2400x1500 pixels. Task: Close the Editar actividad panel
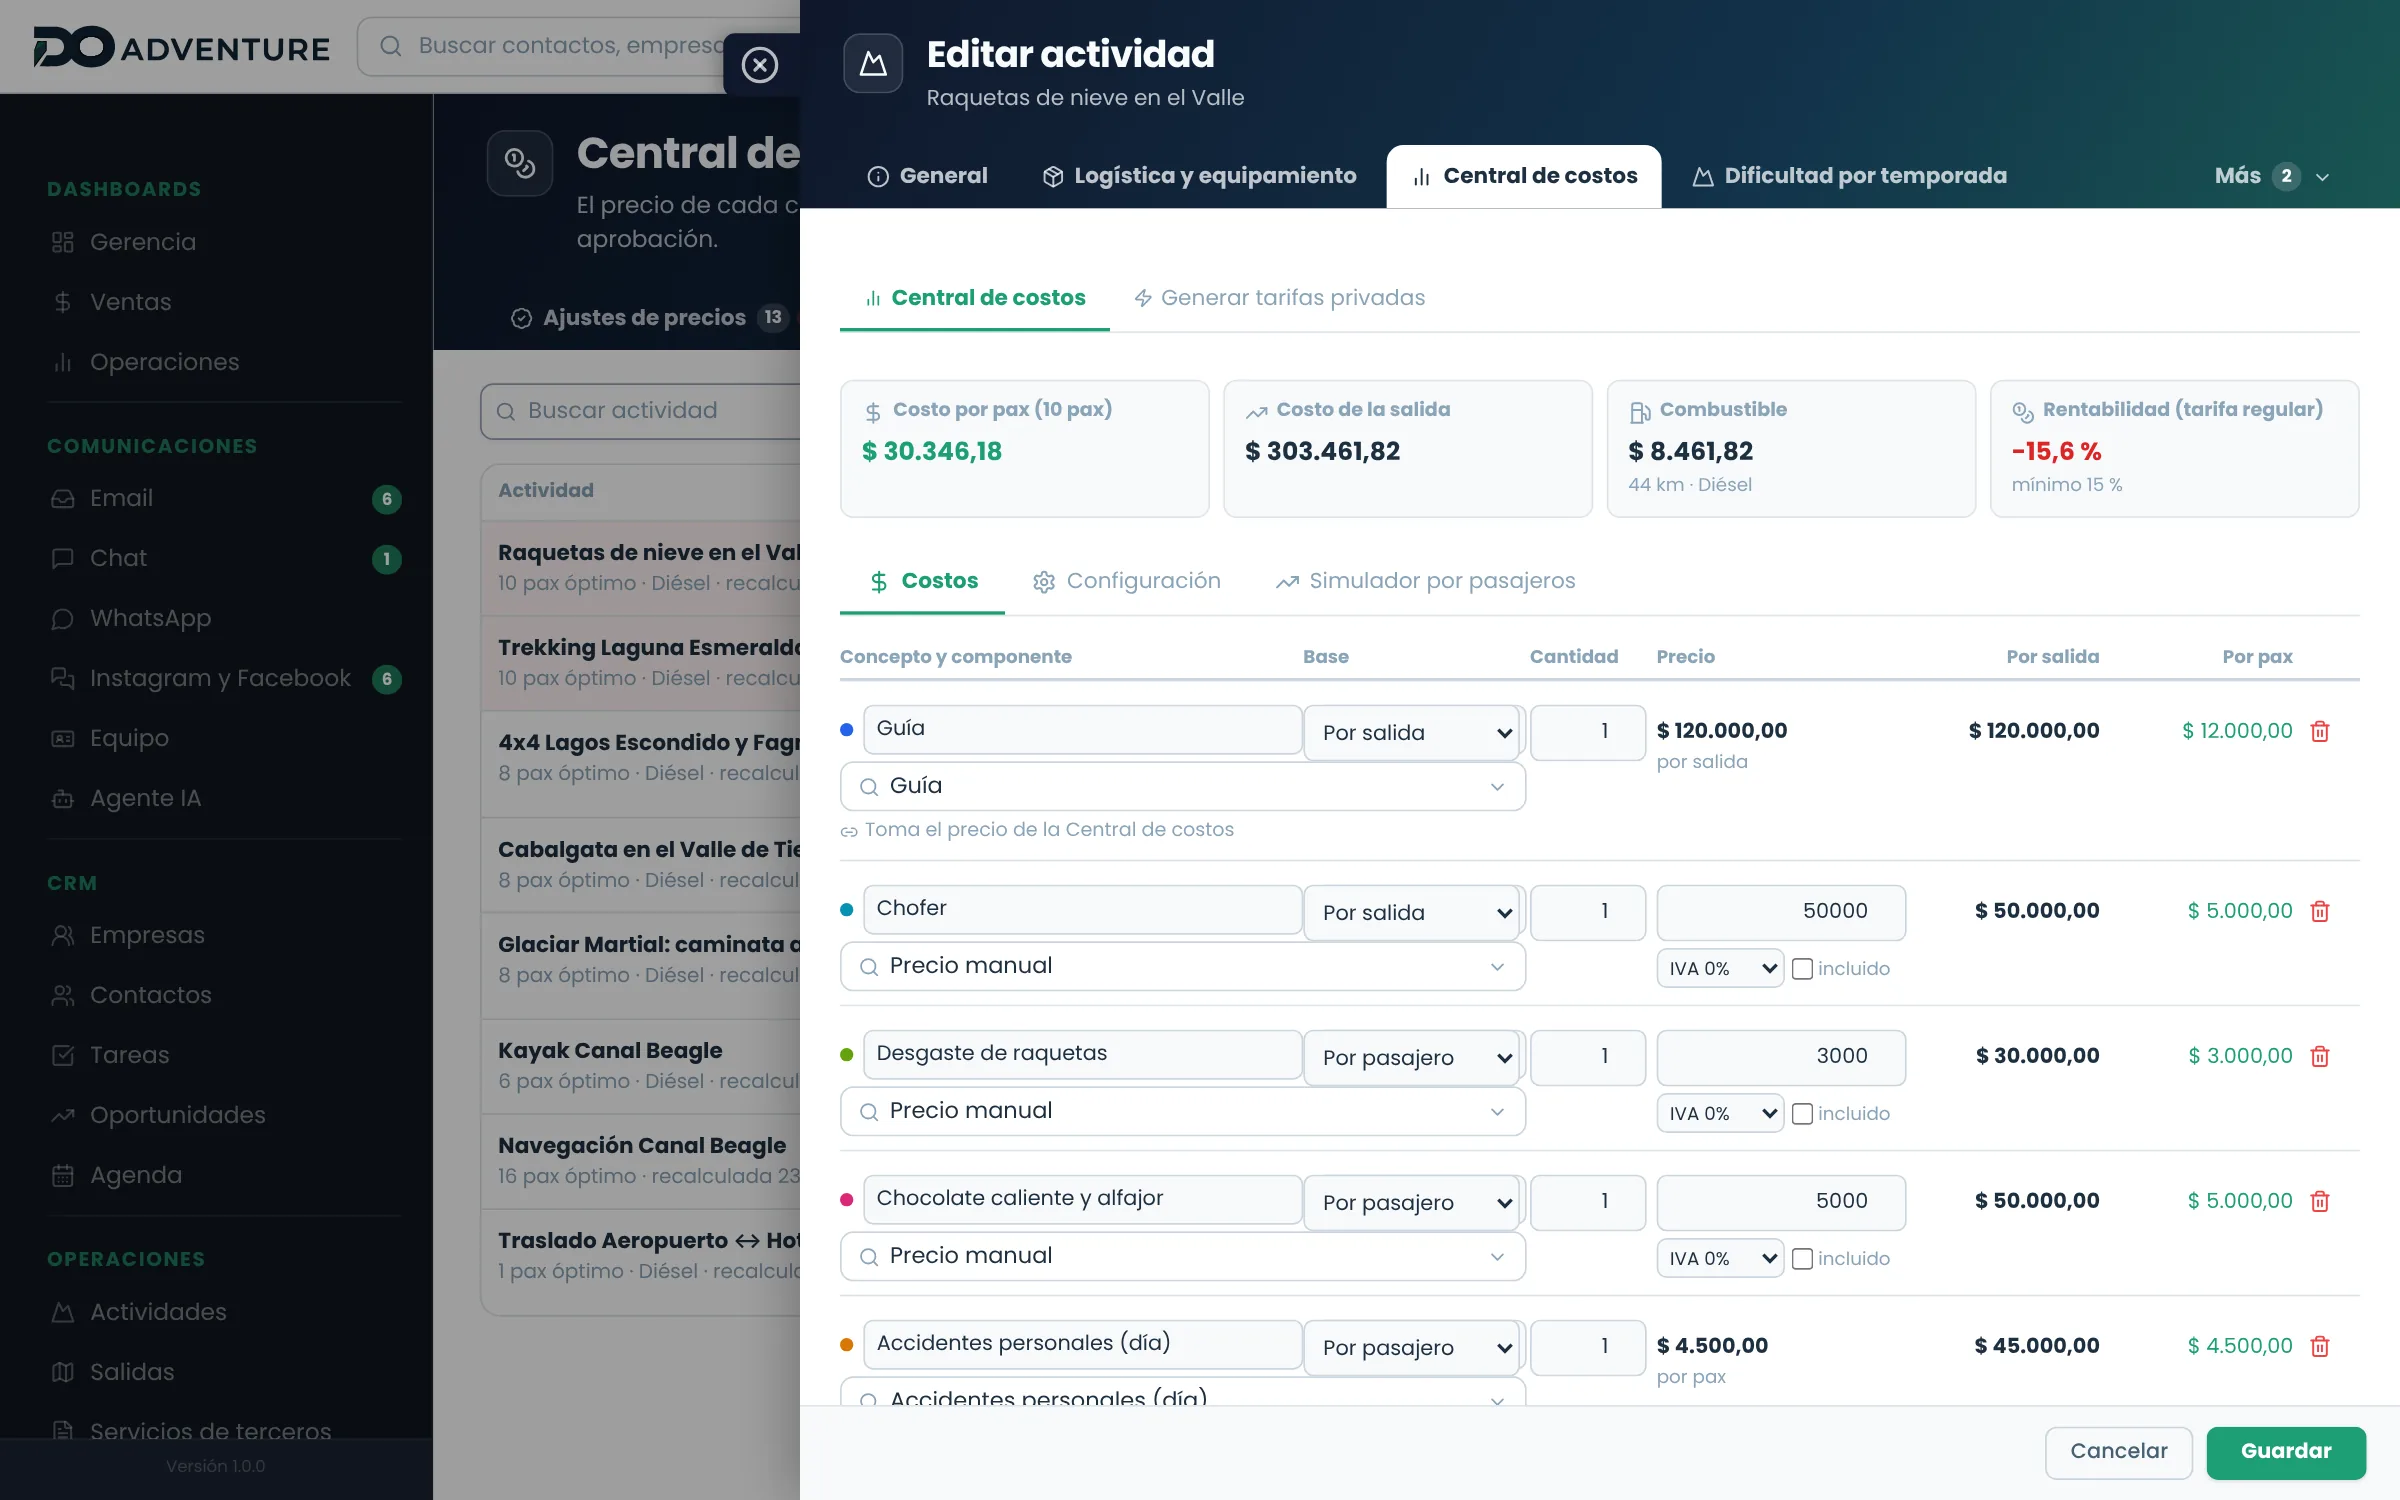pos(760,65)
